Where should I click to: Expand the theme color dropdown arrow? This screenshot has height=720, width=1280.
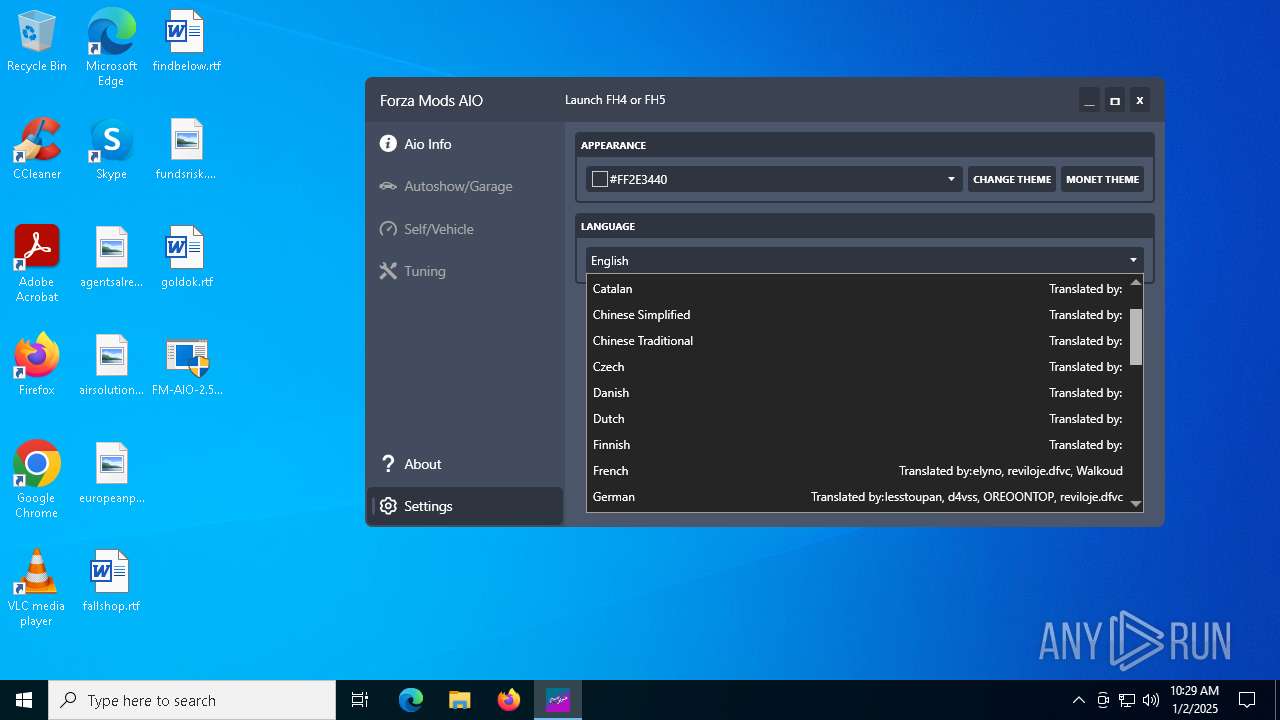coord(951,180)
